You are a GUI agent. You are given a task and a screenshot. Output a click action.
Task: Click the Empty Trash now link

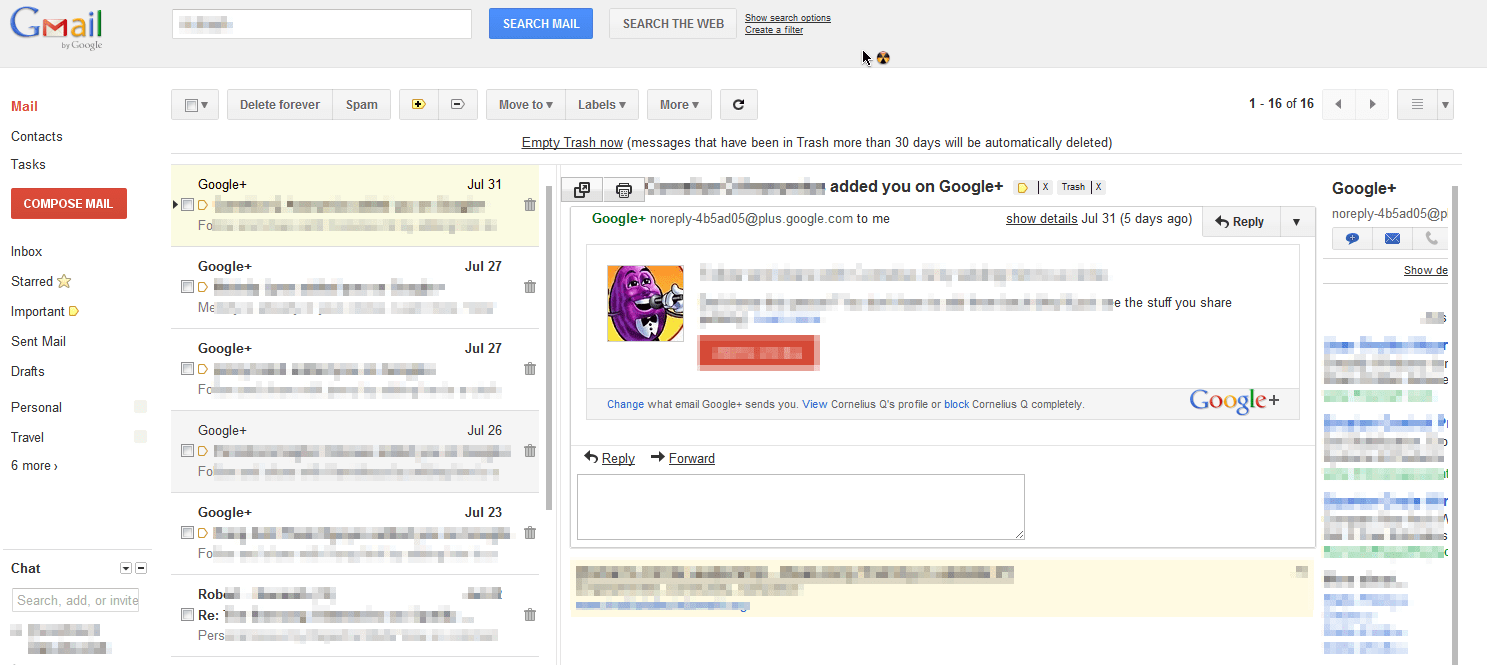point(573,143)
